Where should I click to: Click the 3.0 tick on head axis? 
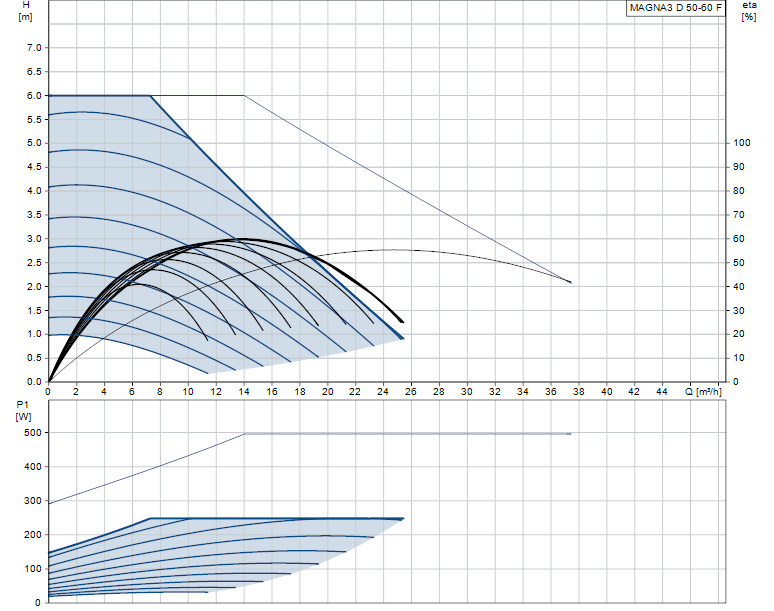pos(34,238)
